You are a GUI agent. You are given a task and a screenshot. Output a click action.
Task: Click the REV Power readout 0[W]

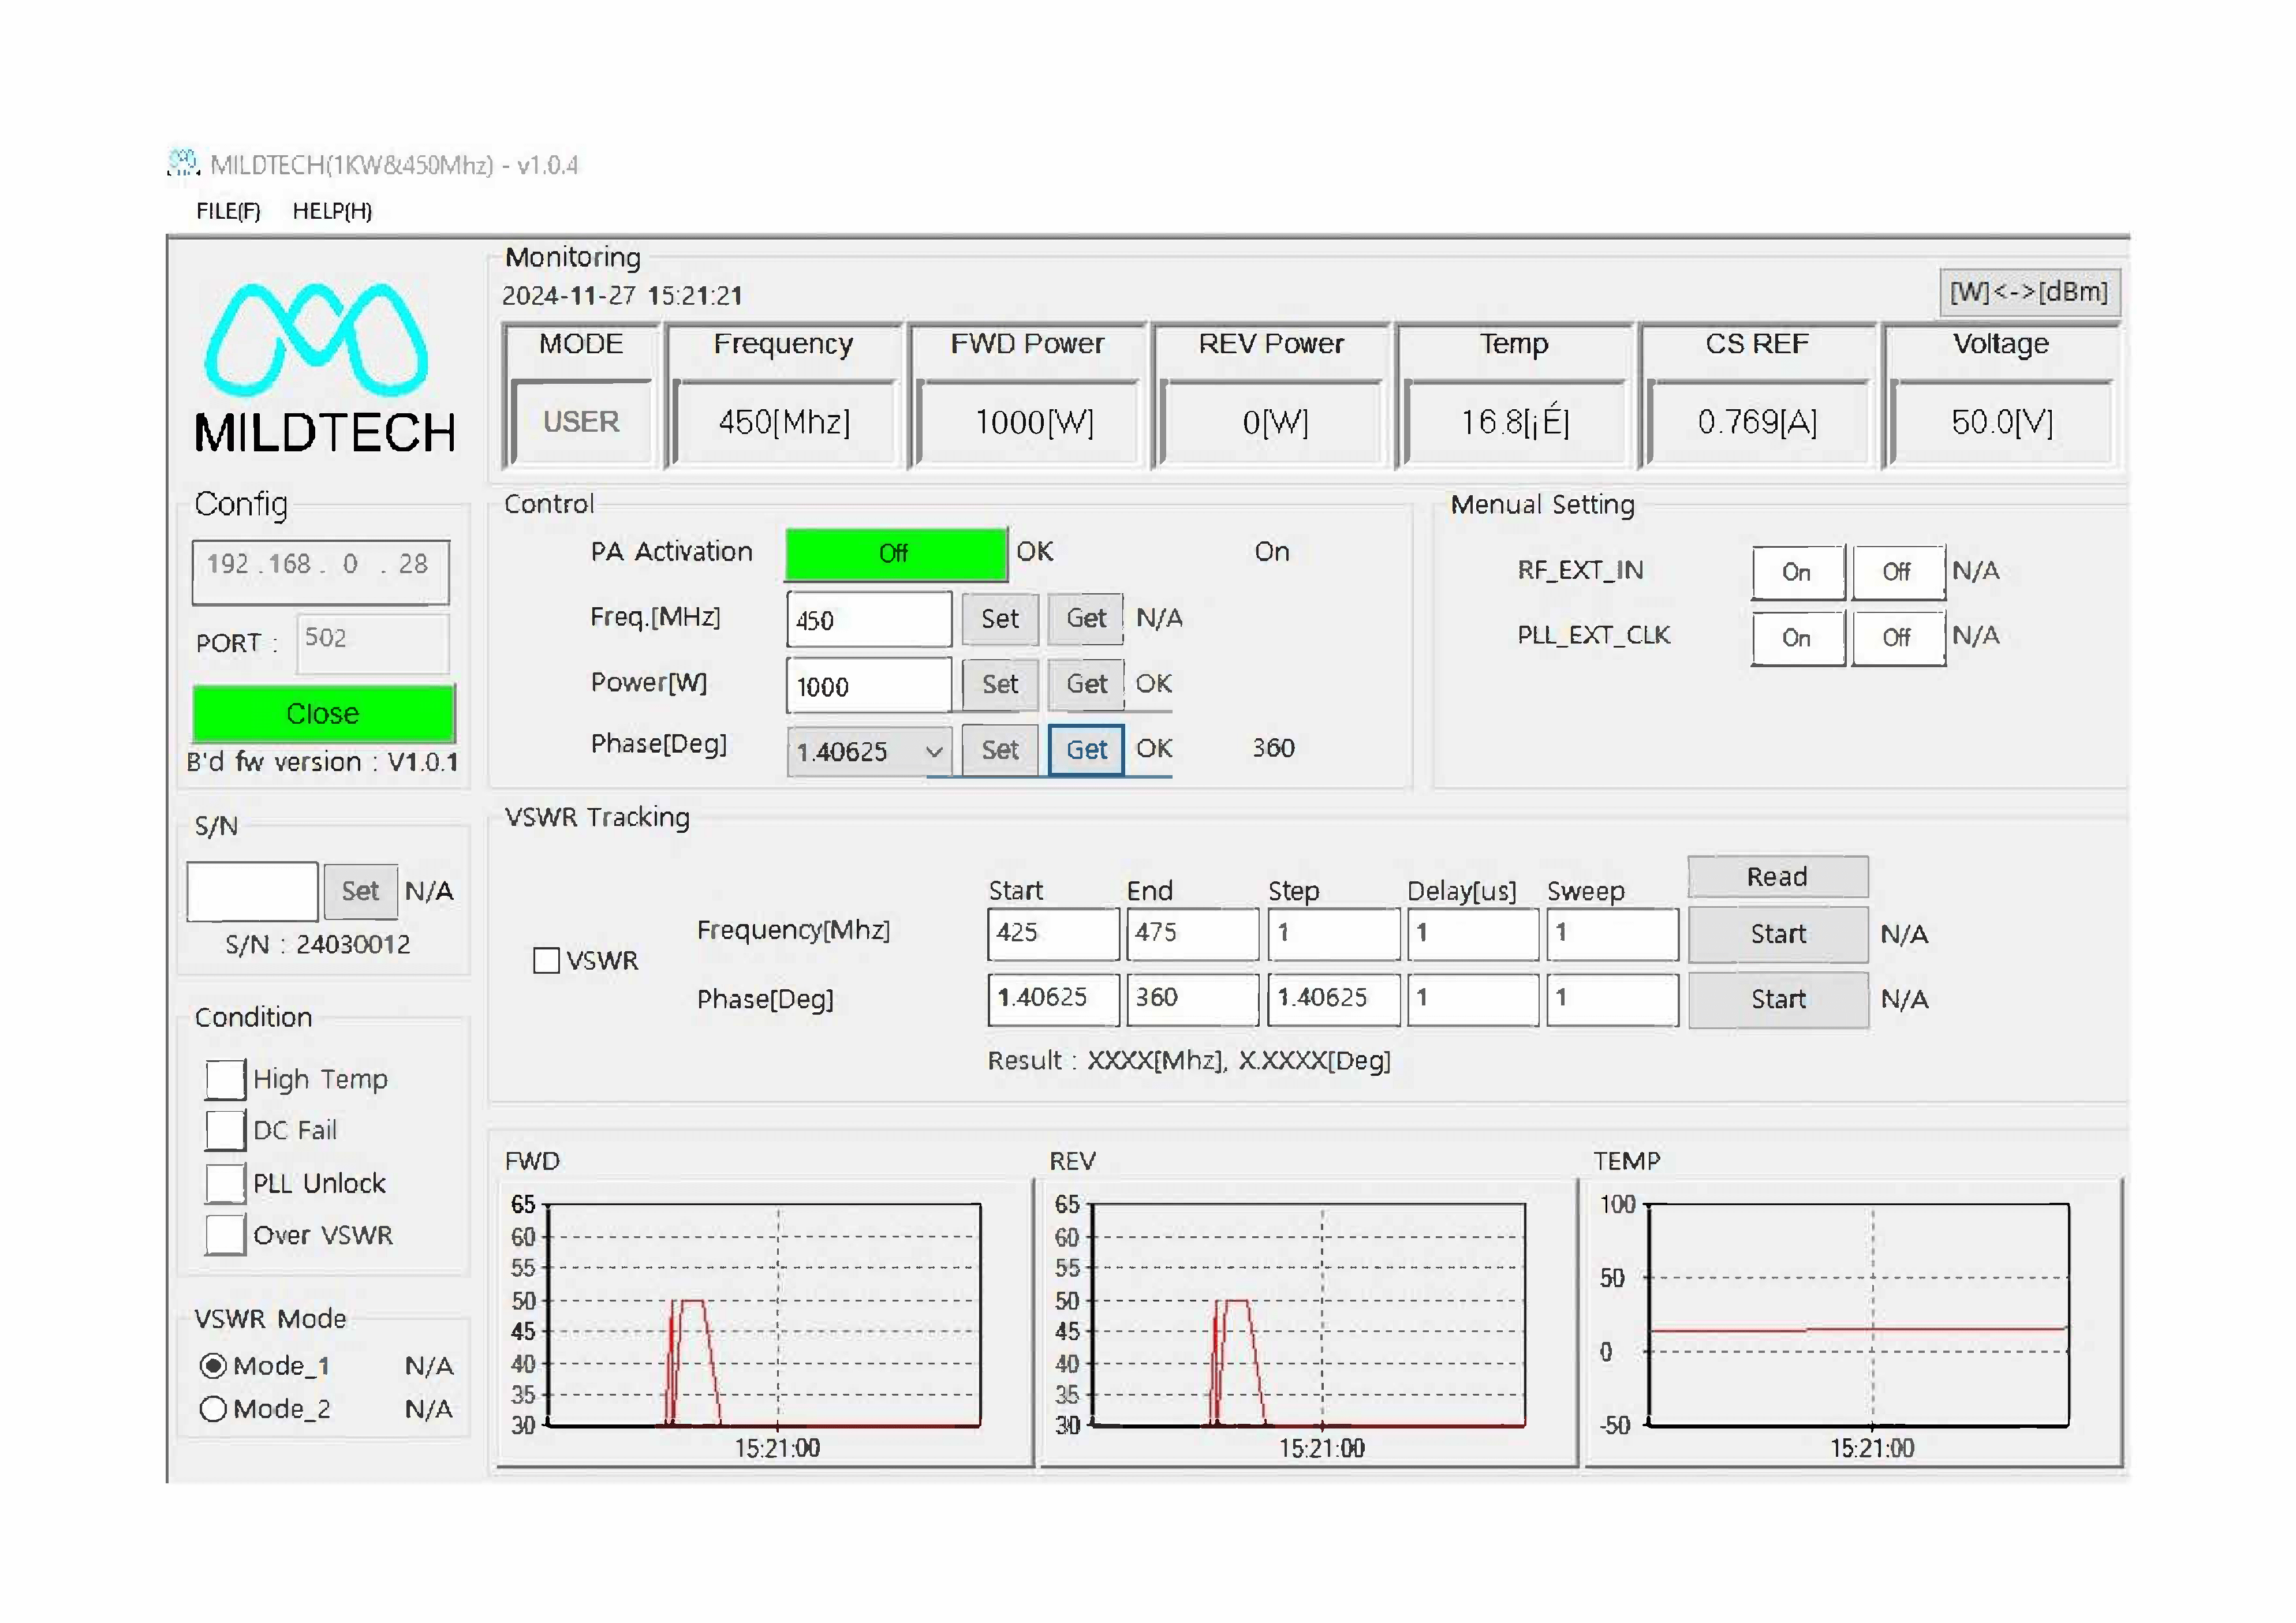click(1275, 422)
